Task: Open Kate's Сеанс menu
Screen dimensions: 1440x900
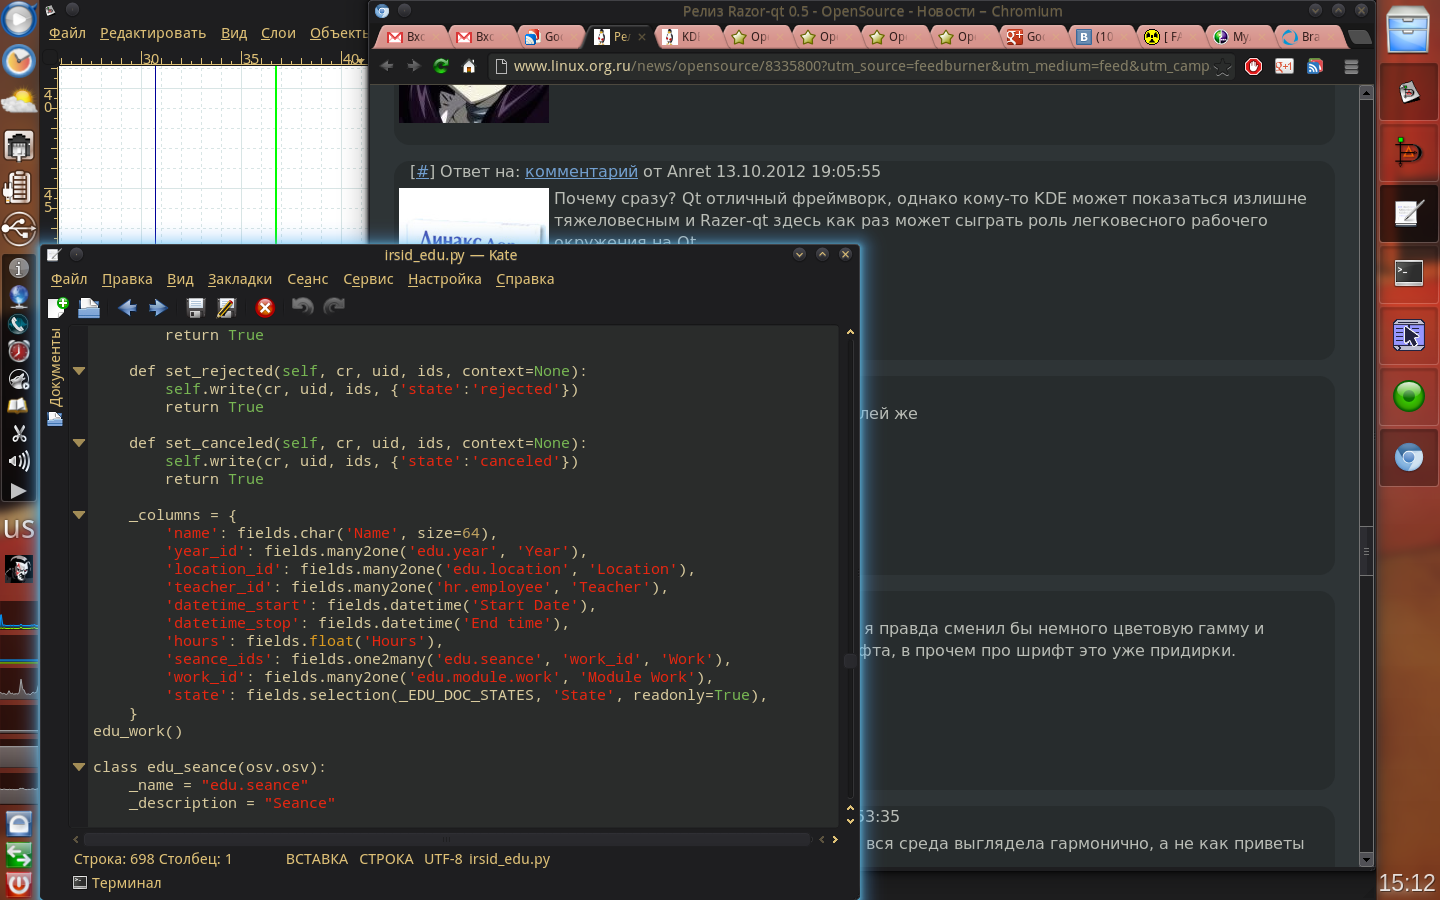Action: pos(307,279)
